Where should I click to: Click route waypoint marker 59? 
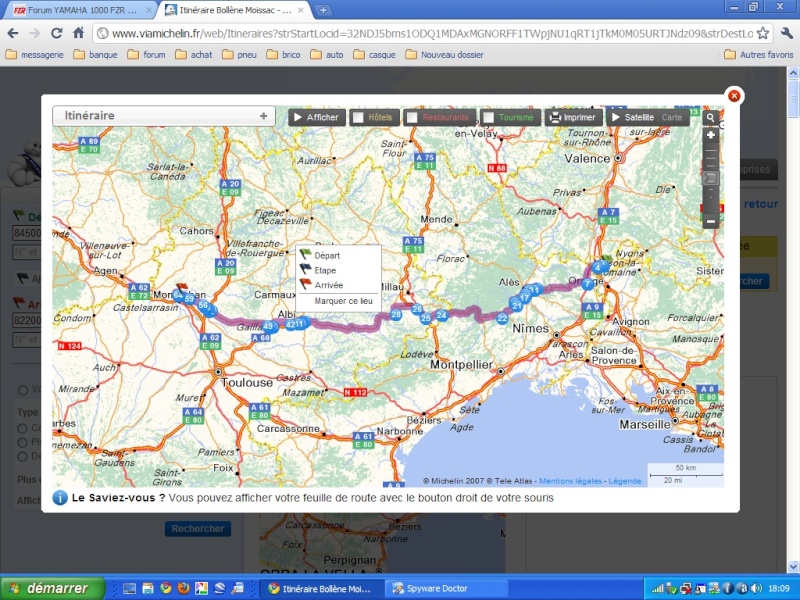point(189,298)
